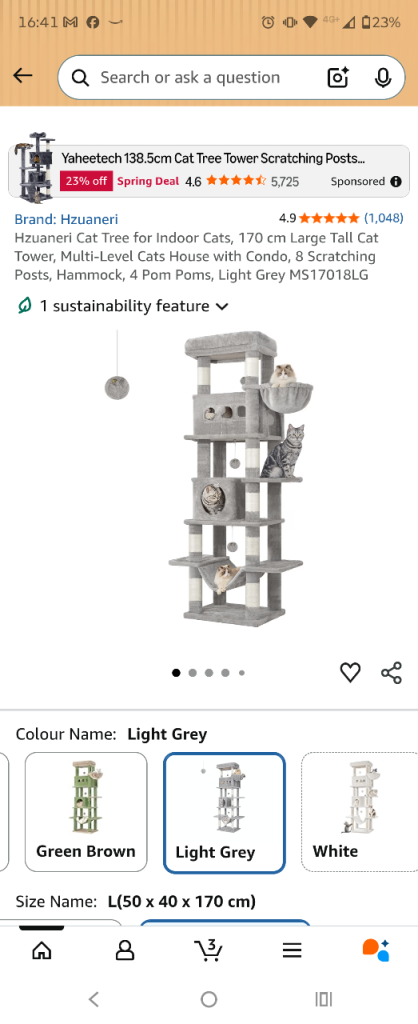Jump to second image carousel dot
Image resolution: width=418 pixels, height=1024 pixels.
(x=192, y=673)
